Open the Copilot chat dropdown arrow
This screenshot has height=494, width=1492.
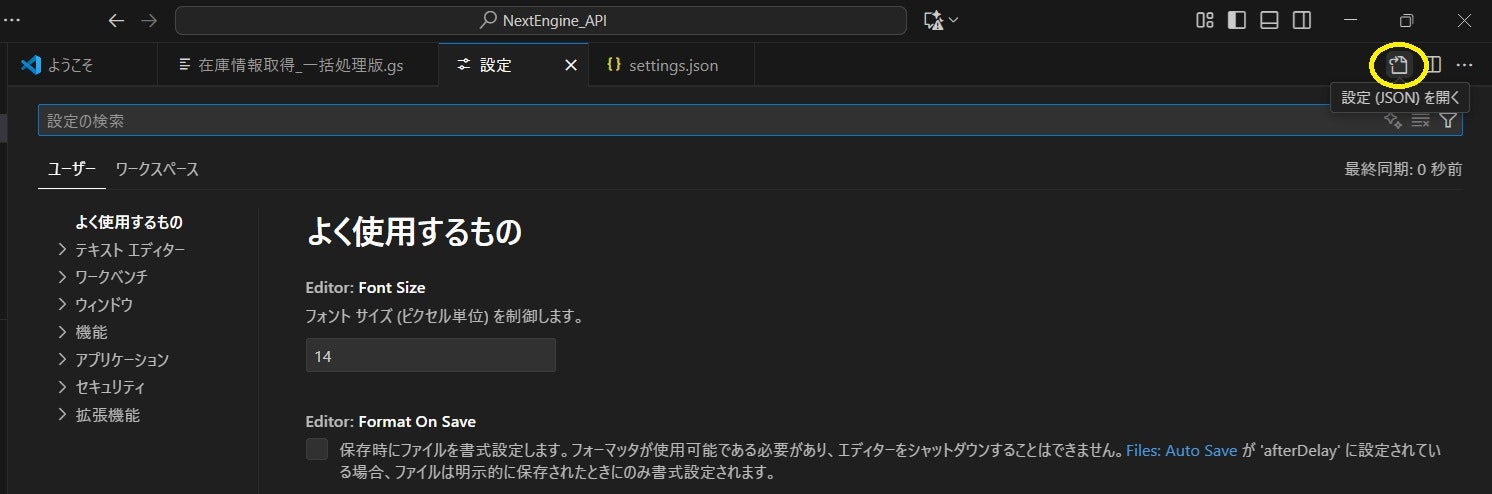pos(953,20)
